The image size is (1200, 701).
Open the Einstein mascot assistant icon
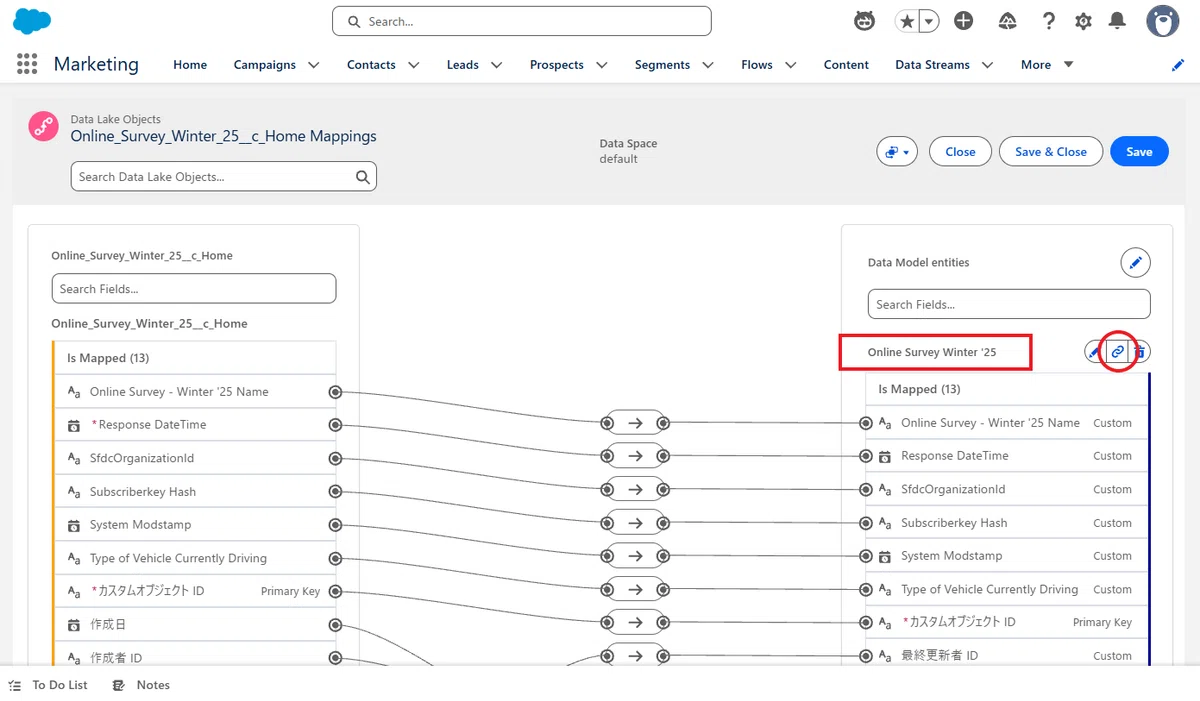[864, 21]
